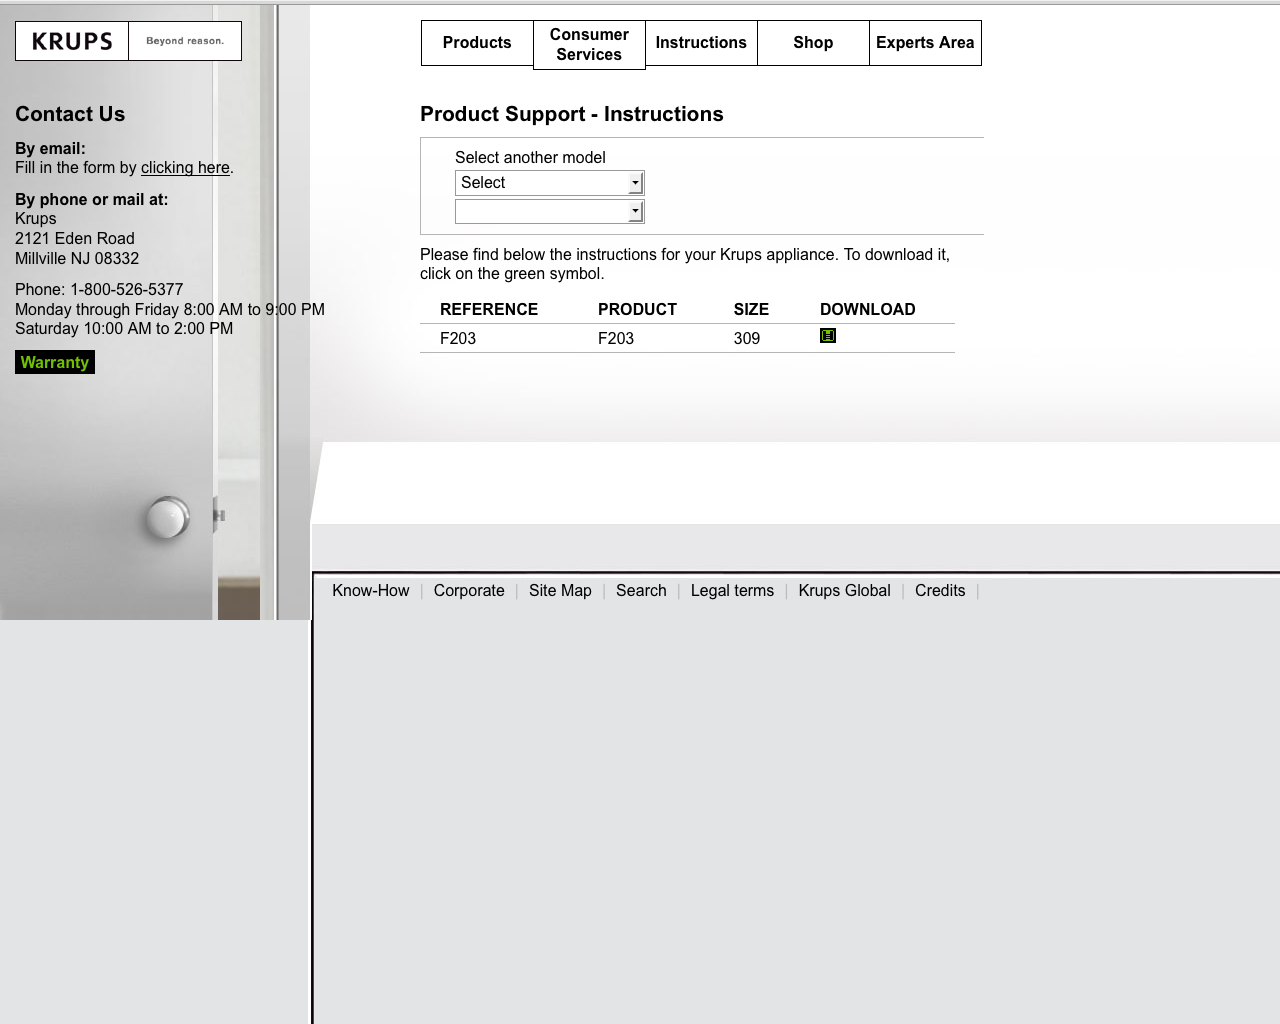Go to Instructions tab
This screenshot has width=1280, height=1024.
[x=701, y=43]
